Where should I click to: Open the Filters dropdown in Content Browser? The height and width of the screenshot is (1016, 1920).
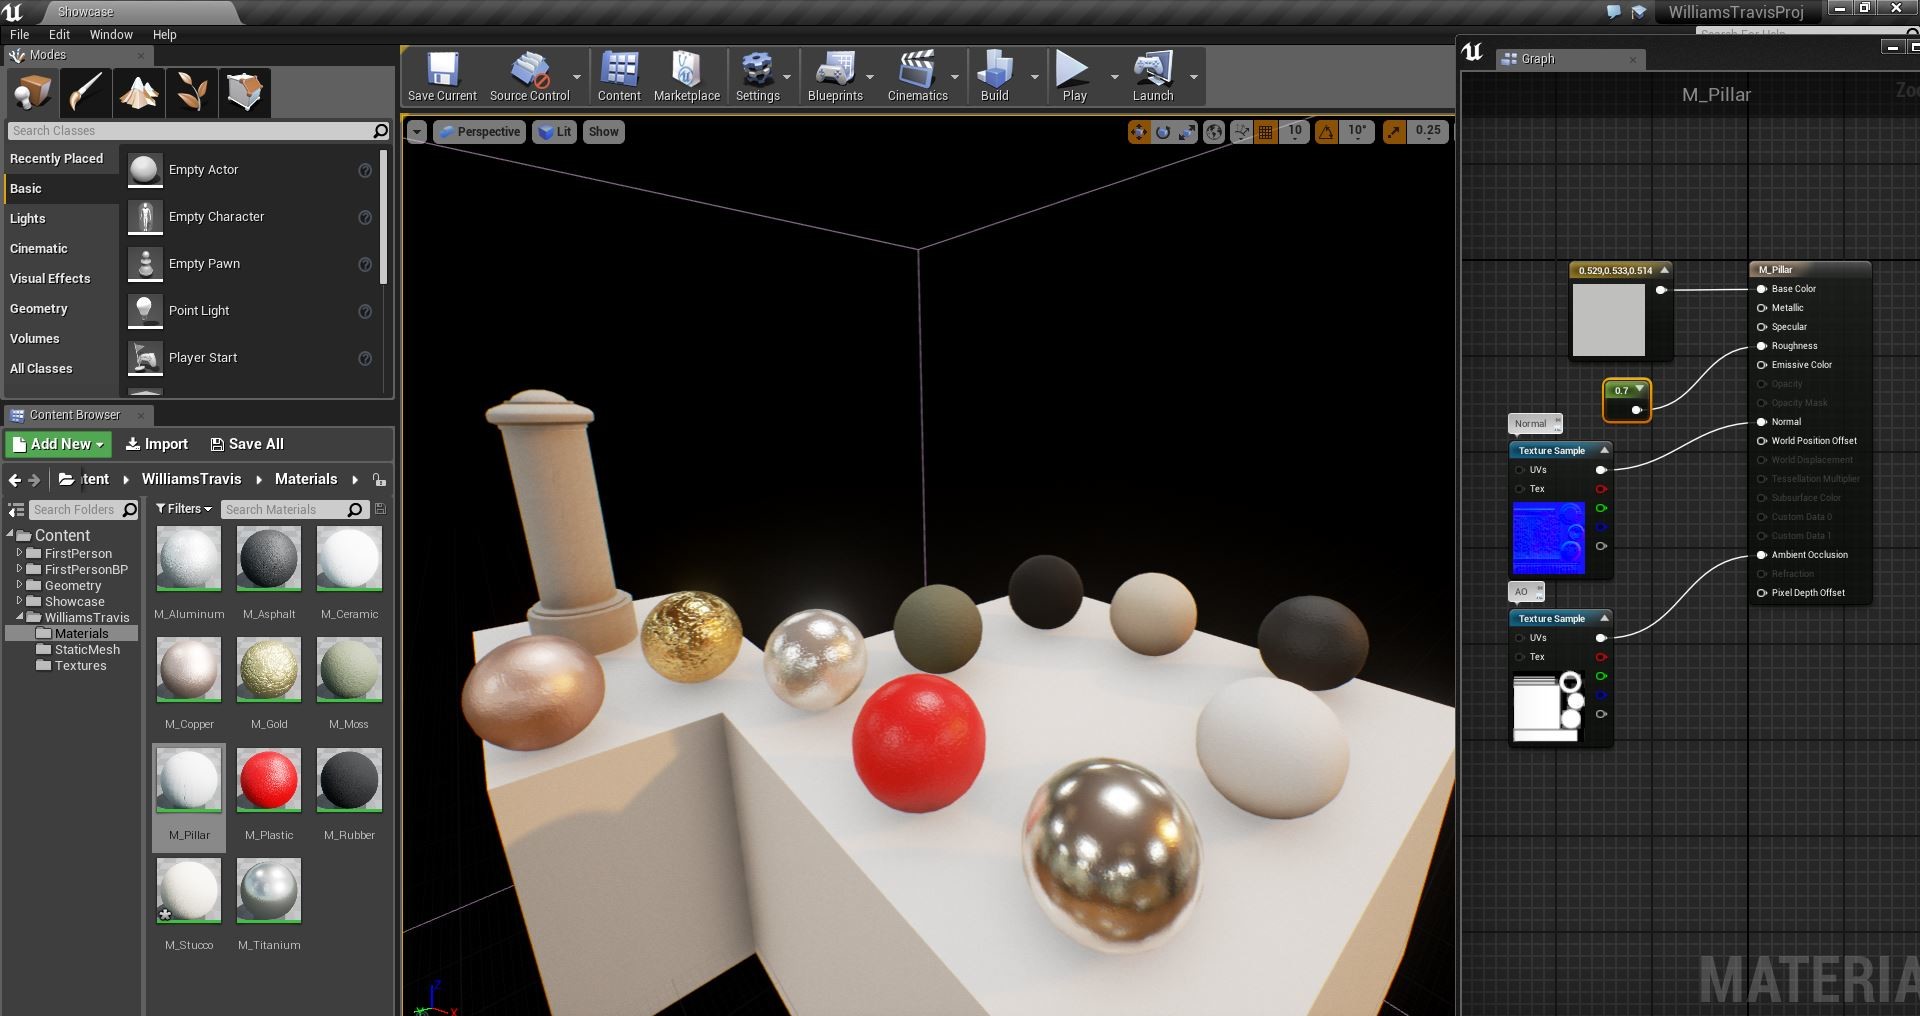click(x=184, y=509)
